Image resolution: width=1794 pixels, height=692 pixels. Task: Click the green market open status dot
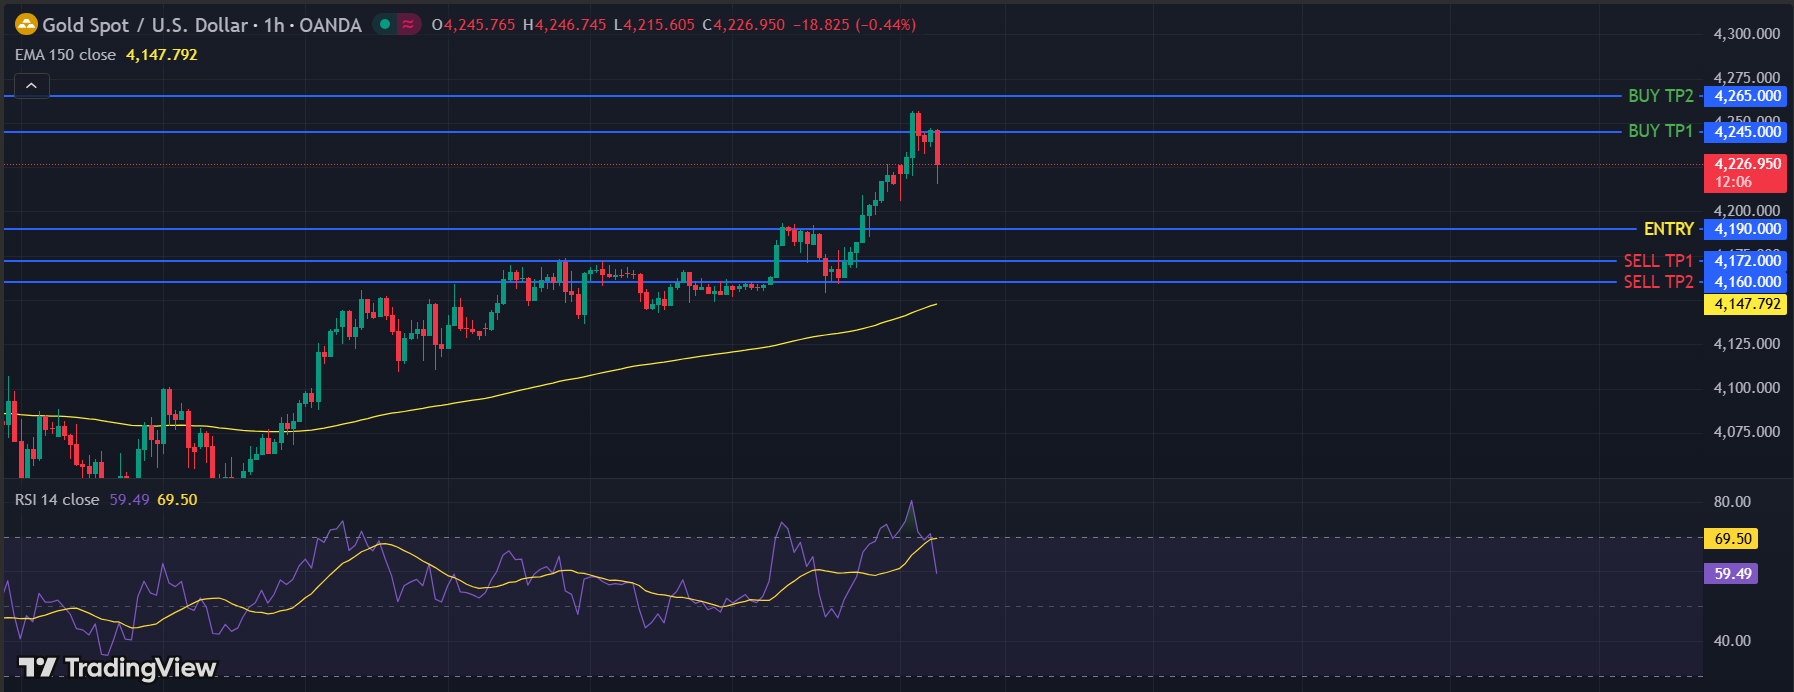tap(385, 24)
